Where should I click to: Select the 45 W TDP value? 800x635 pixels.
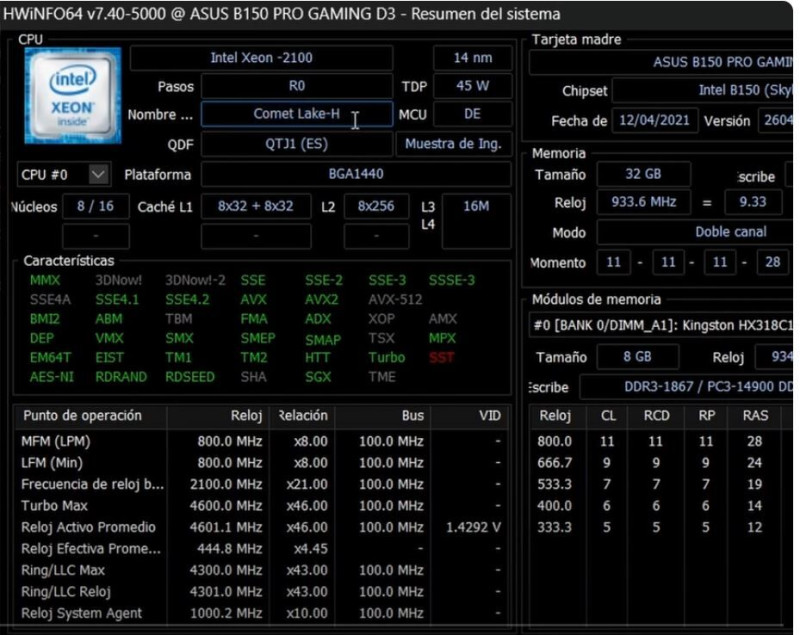pos(473,86)
